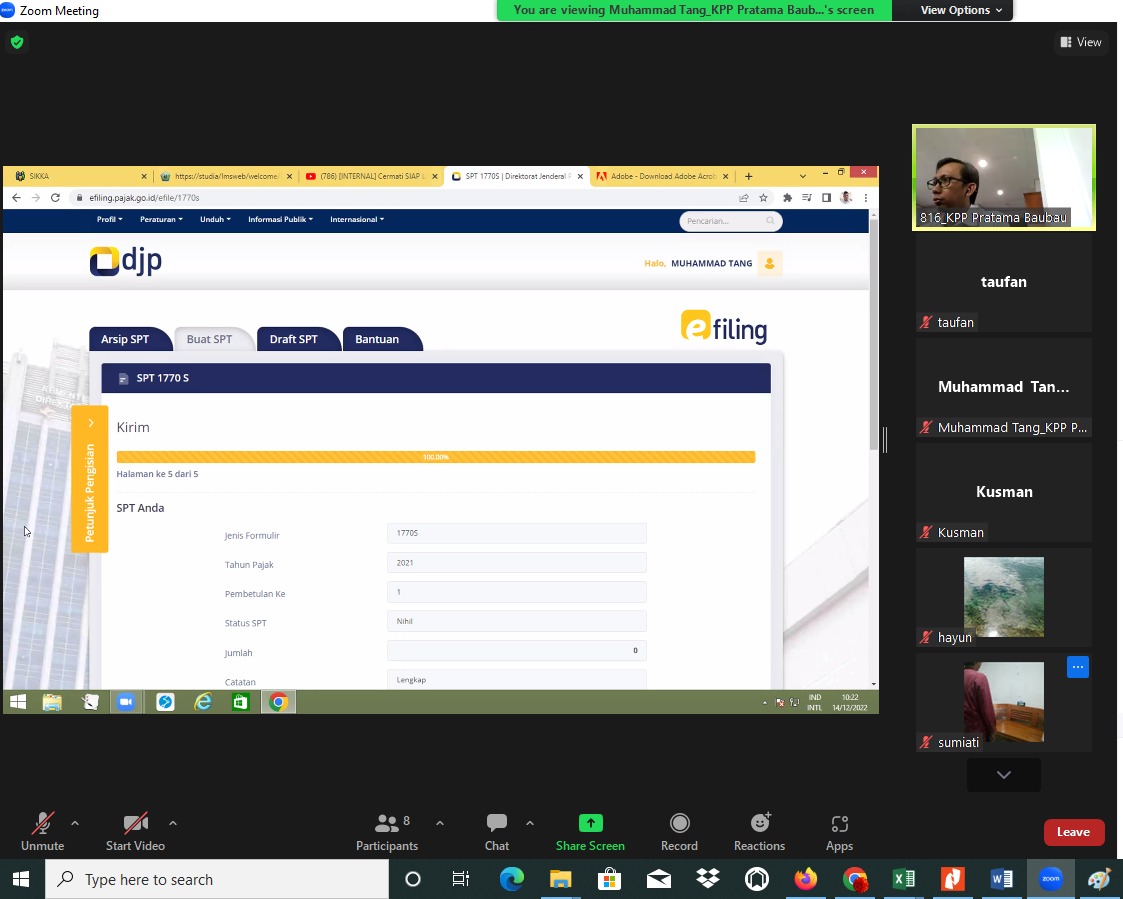Viewport: 1123px width, 899px height.
Task: Expand the View Options dropdown
Action: point(955,10)
